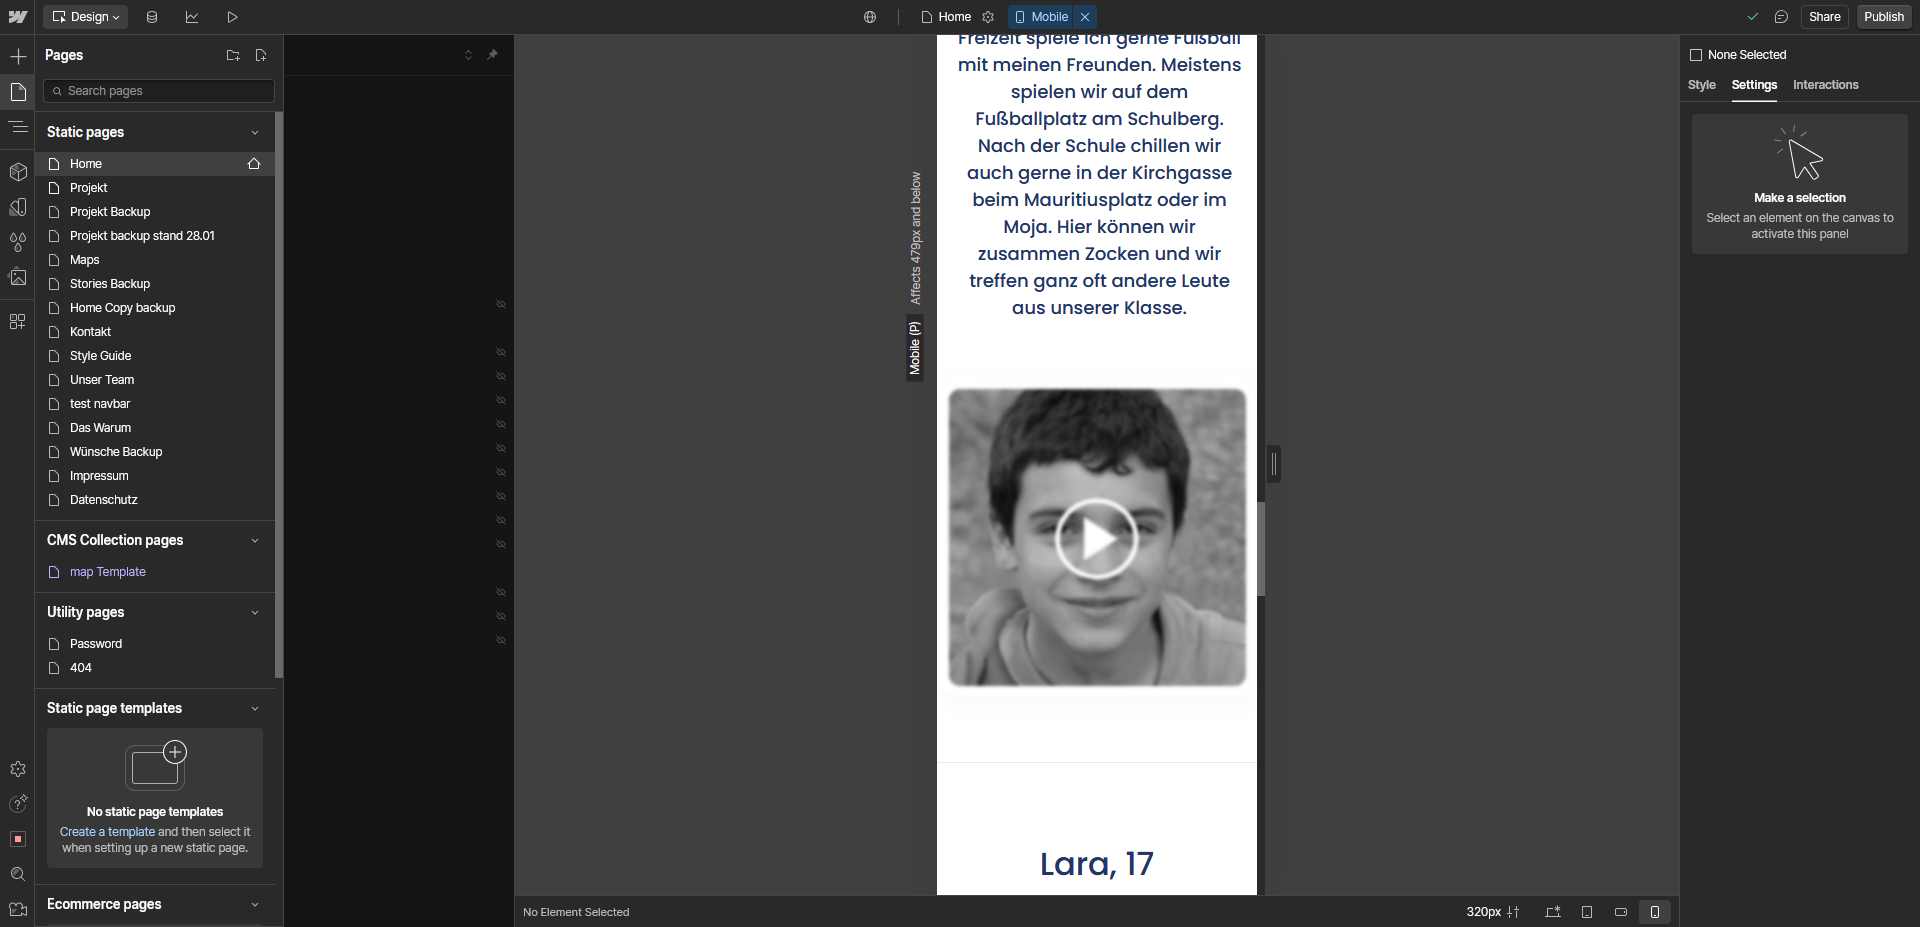Click the create new folder icon
The image size is (1920, 927).
tap(233, 55)
